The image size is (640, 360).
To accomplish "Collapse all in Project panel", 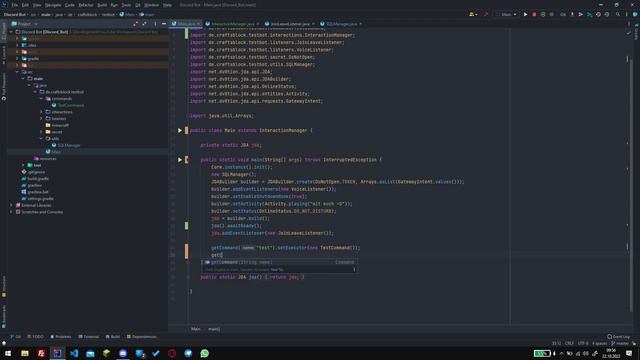I will [x=144, y=24].
